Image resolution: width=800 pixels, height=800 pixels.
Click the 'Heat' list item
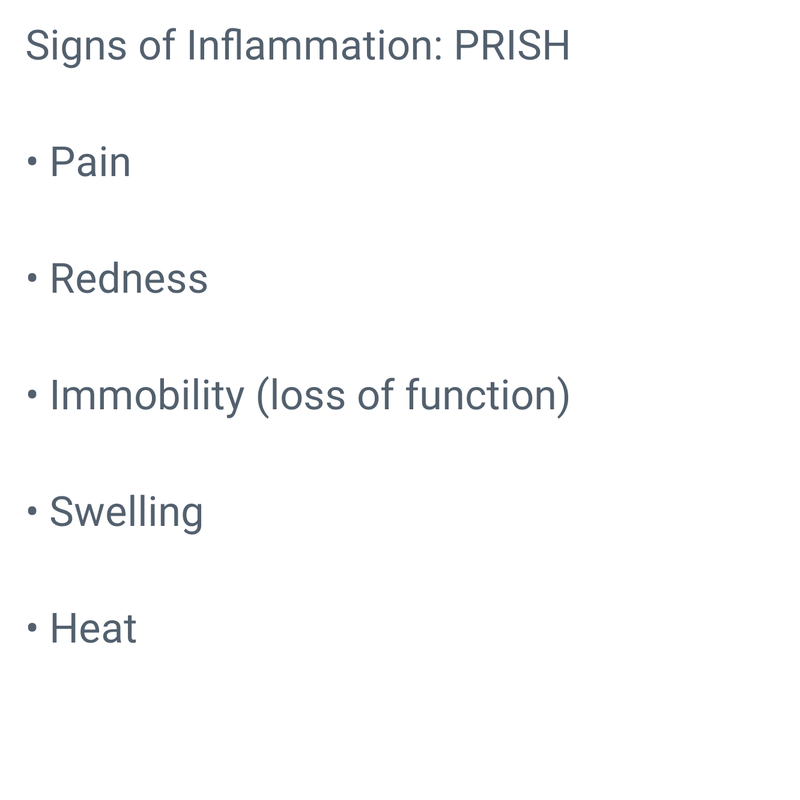[x=93, y=630]
